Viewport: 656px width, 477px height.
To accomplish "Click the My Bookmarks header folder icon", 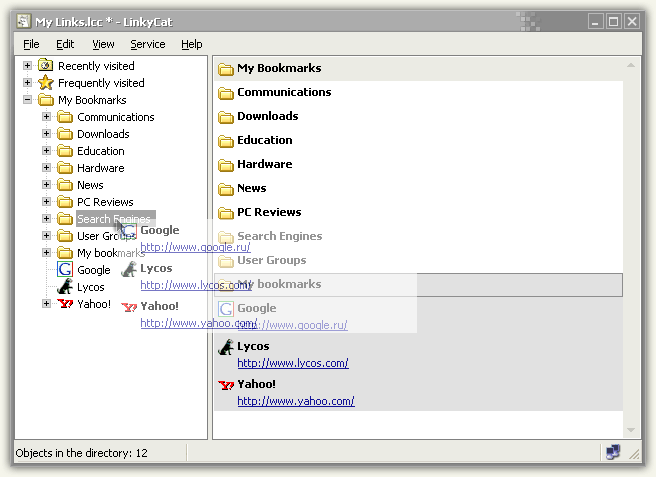I will [226, 69].
